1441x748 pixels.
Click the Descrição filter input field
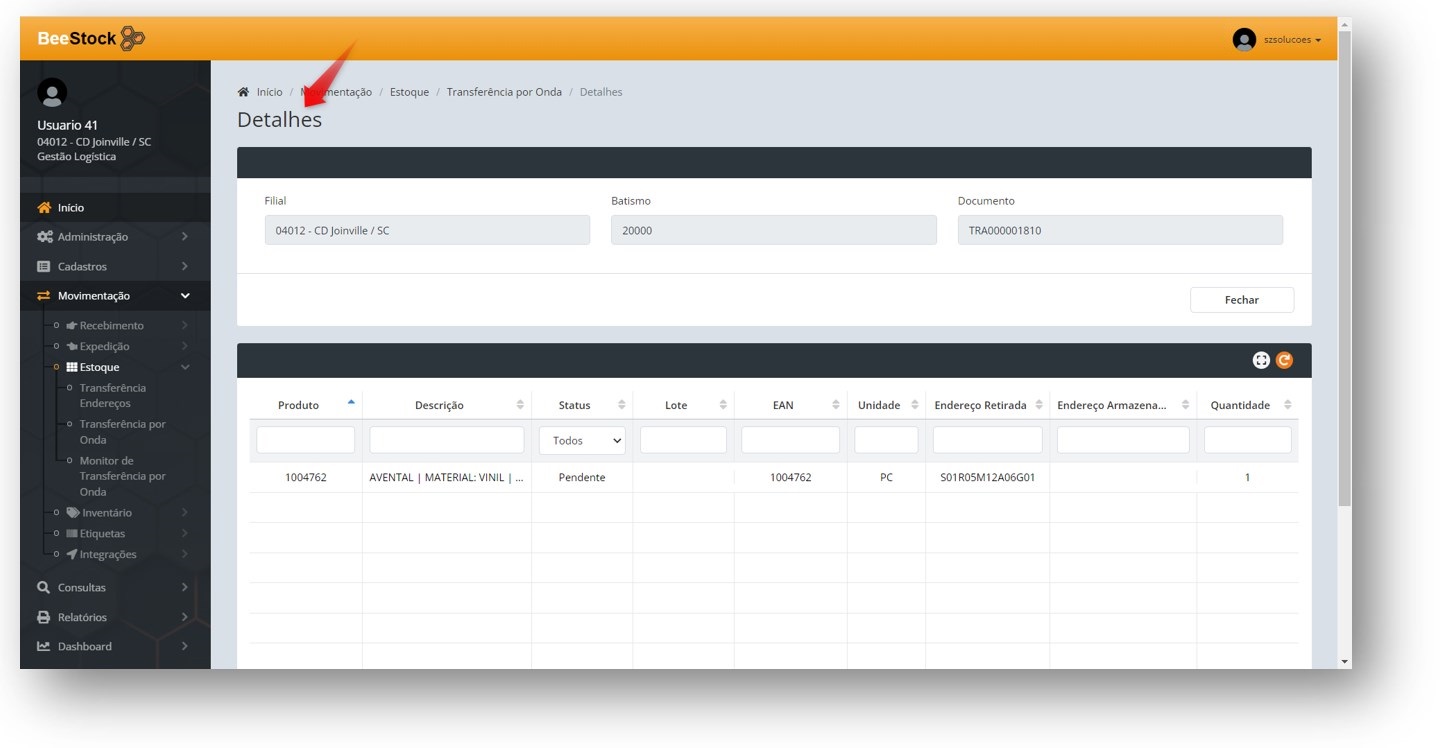(446, 440)
